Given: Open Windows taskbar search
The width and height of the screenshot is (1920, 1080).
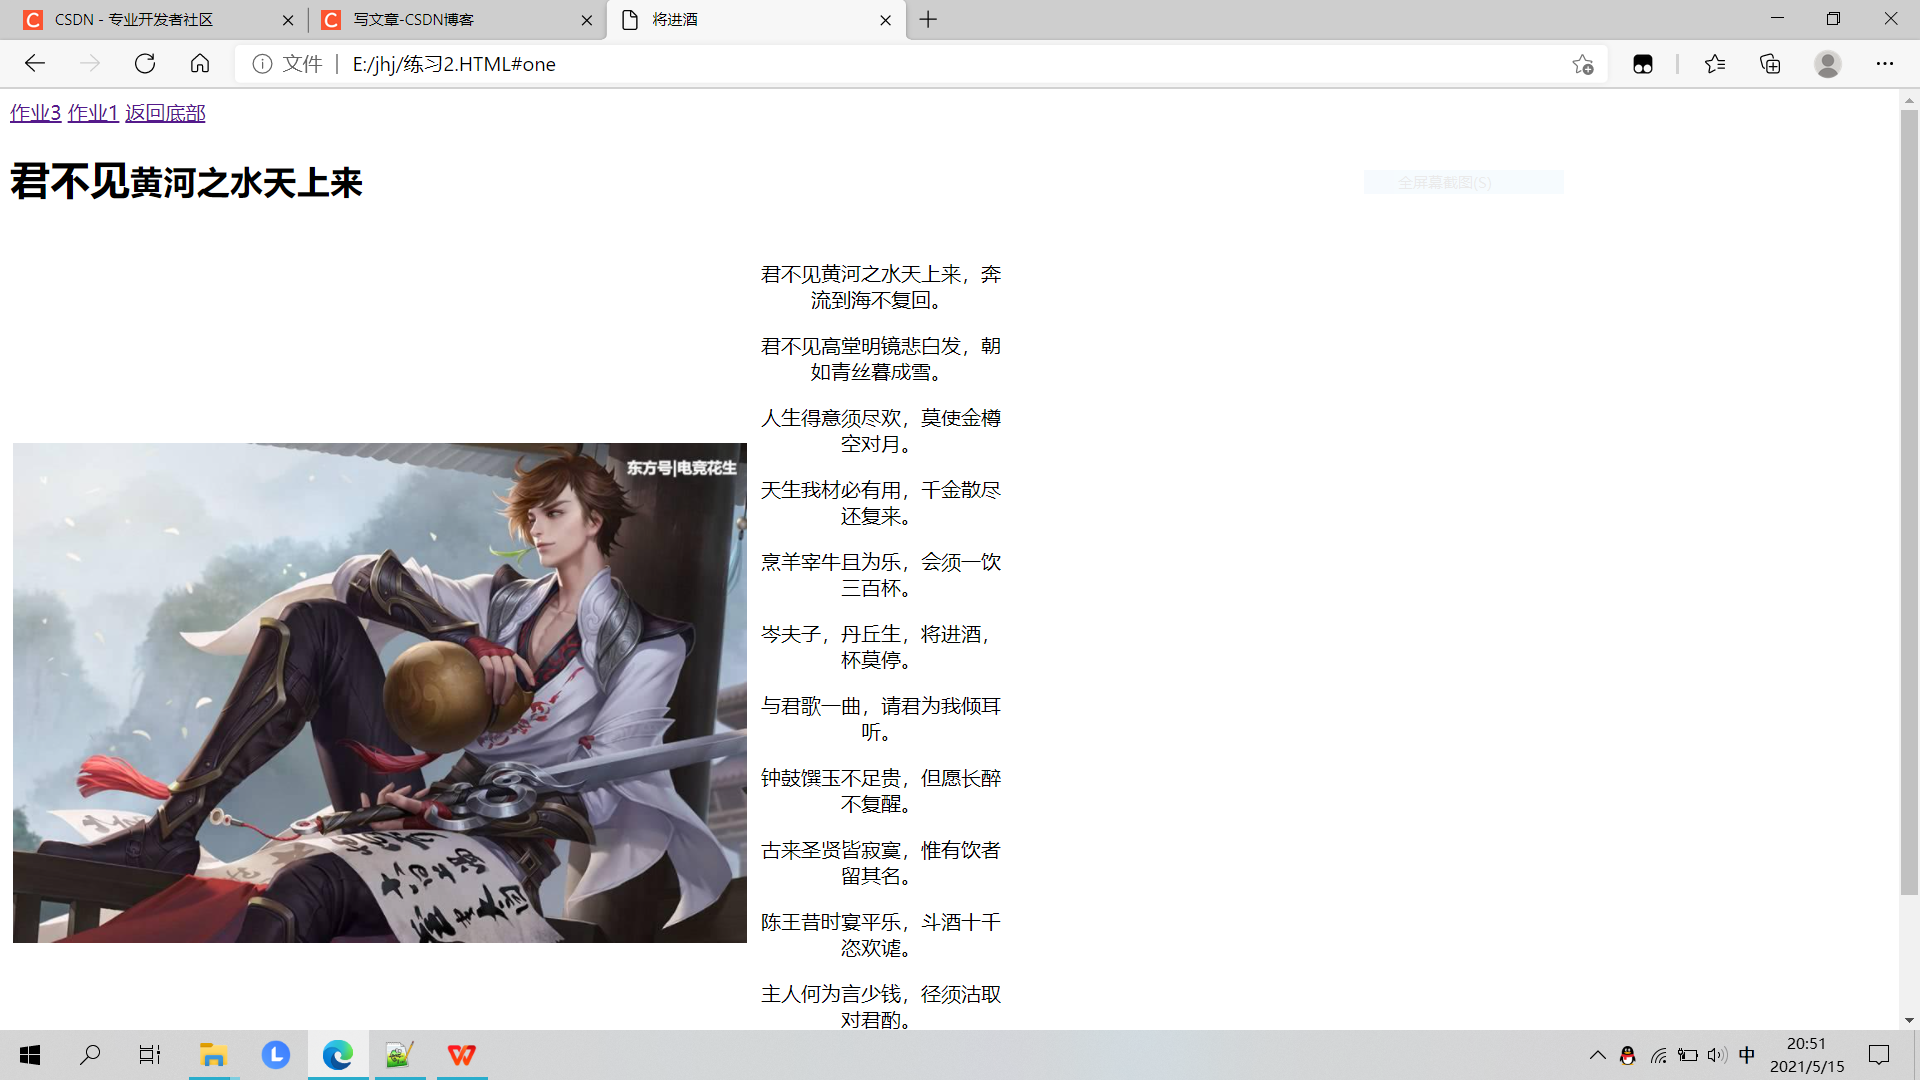Looking at the screenshot, I should (x=90, y=1055).
